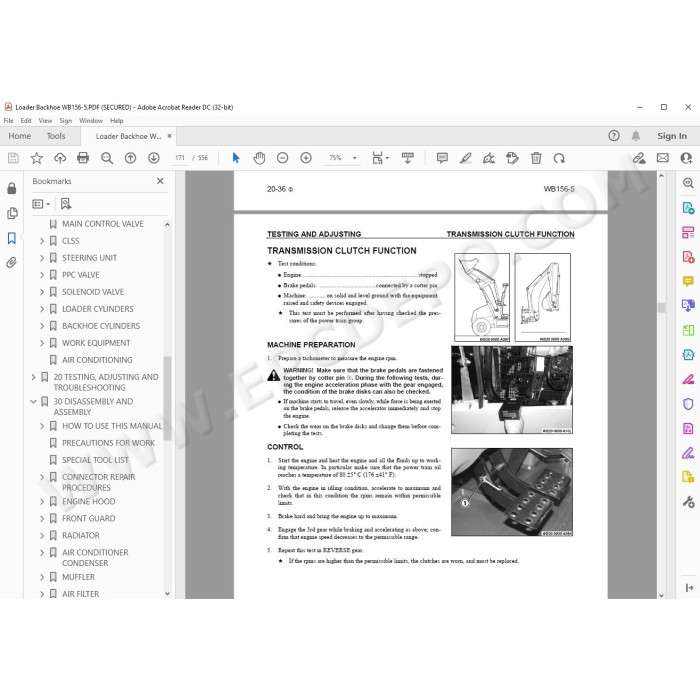This screenshot has width=700, height=700.
Task: Go to the next page with the down arrow
Action: tap(154, 158)
